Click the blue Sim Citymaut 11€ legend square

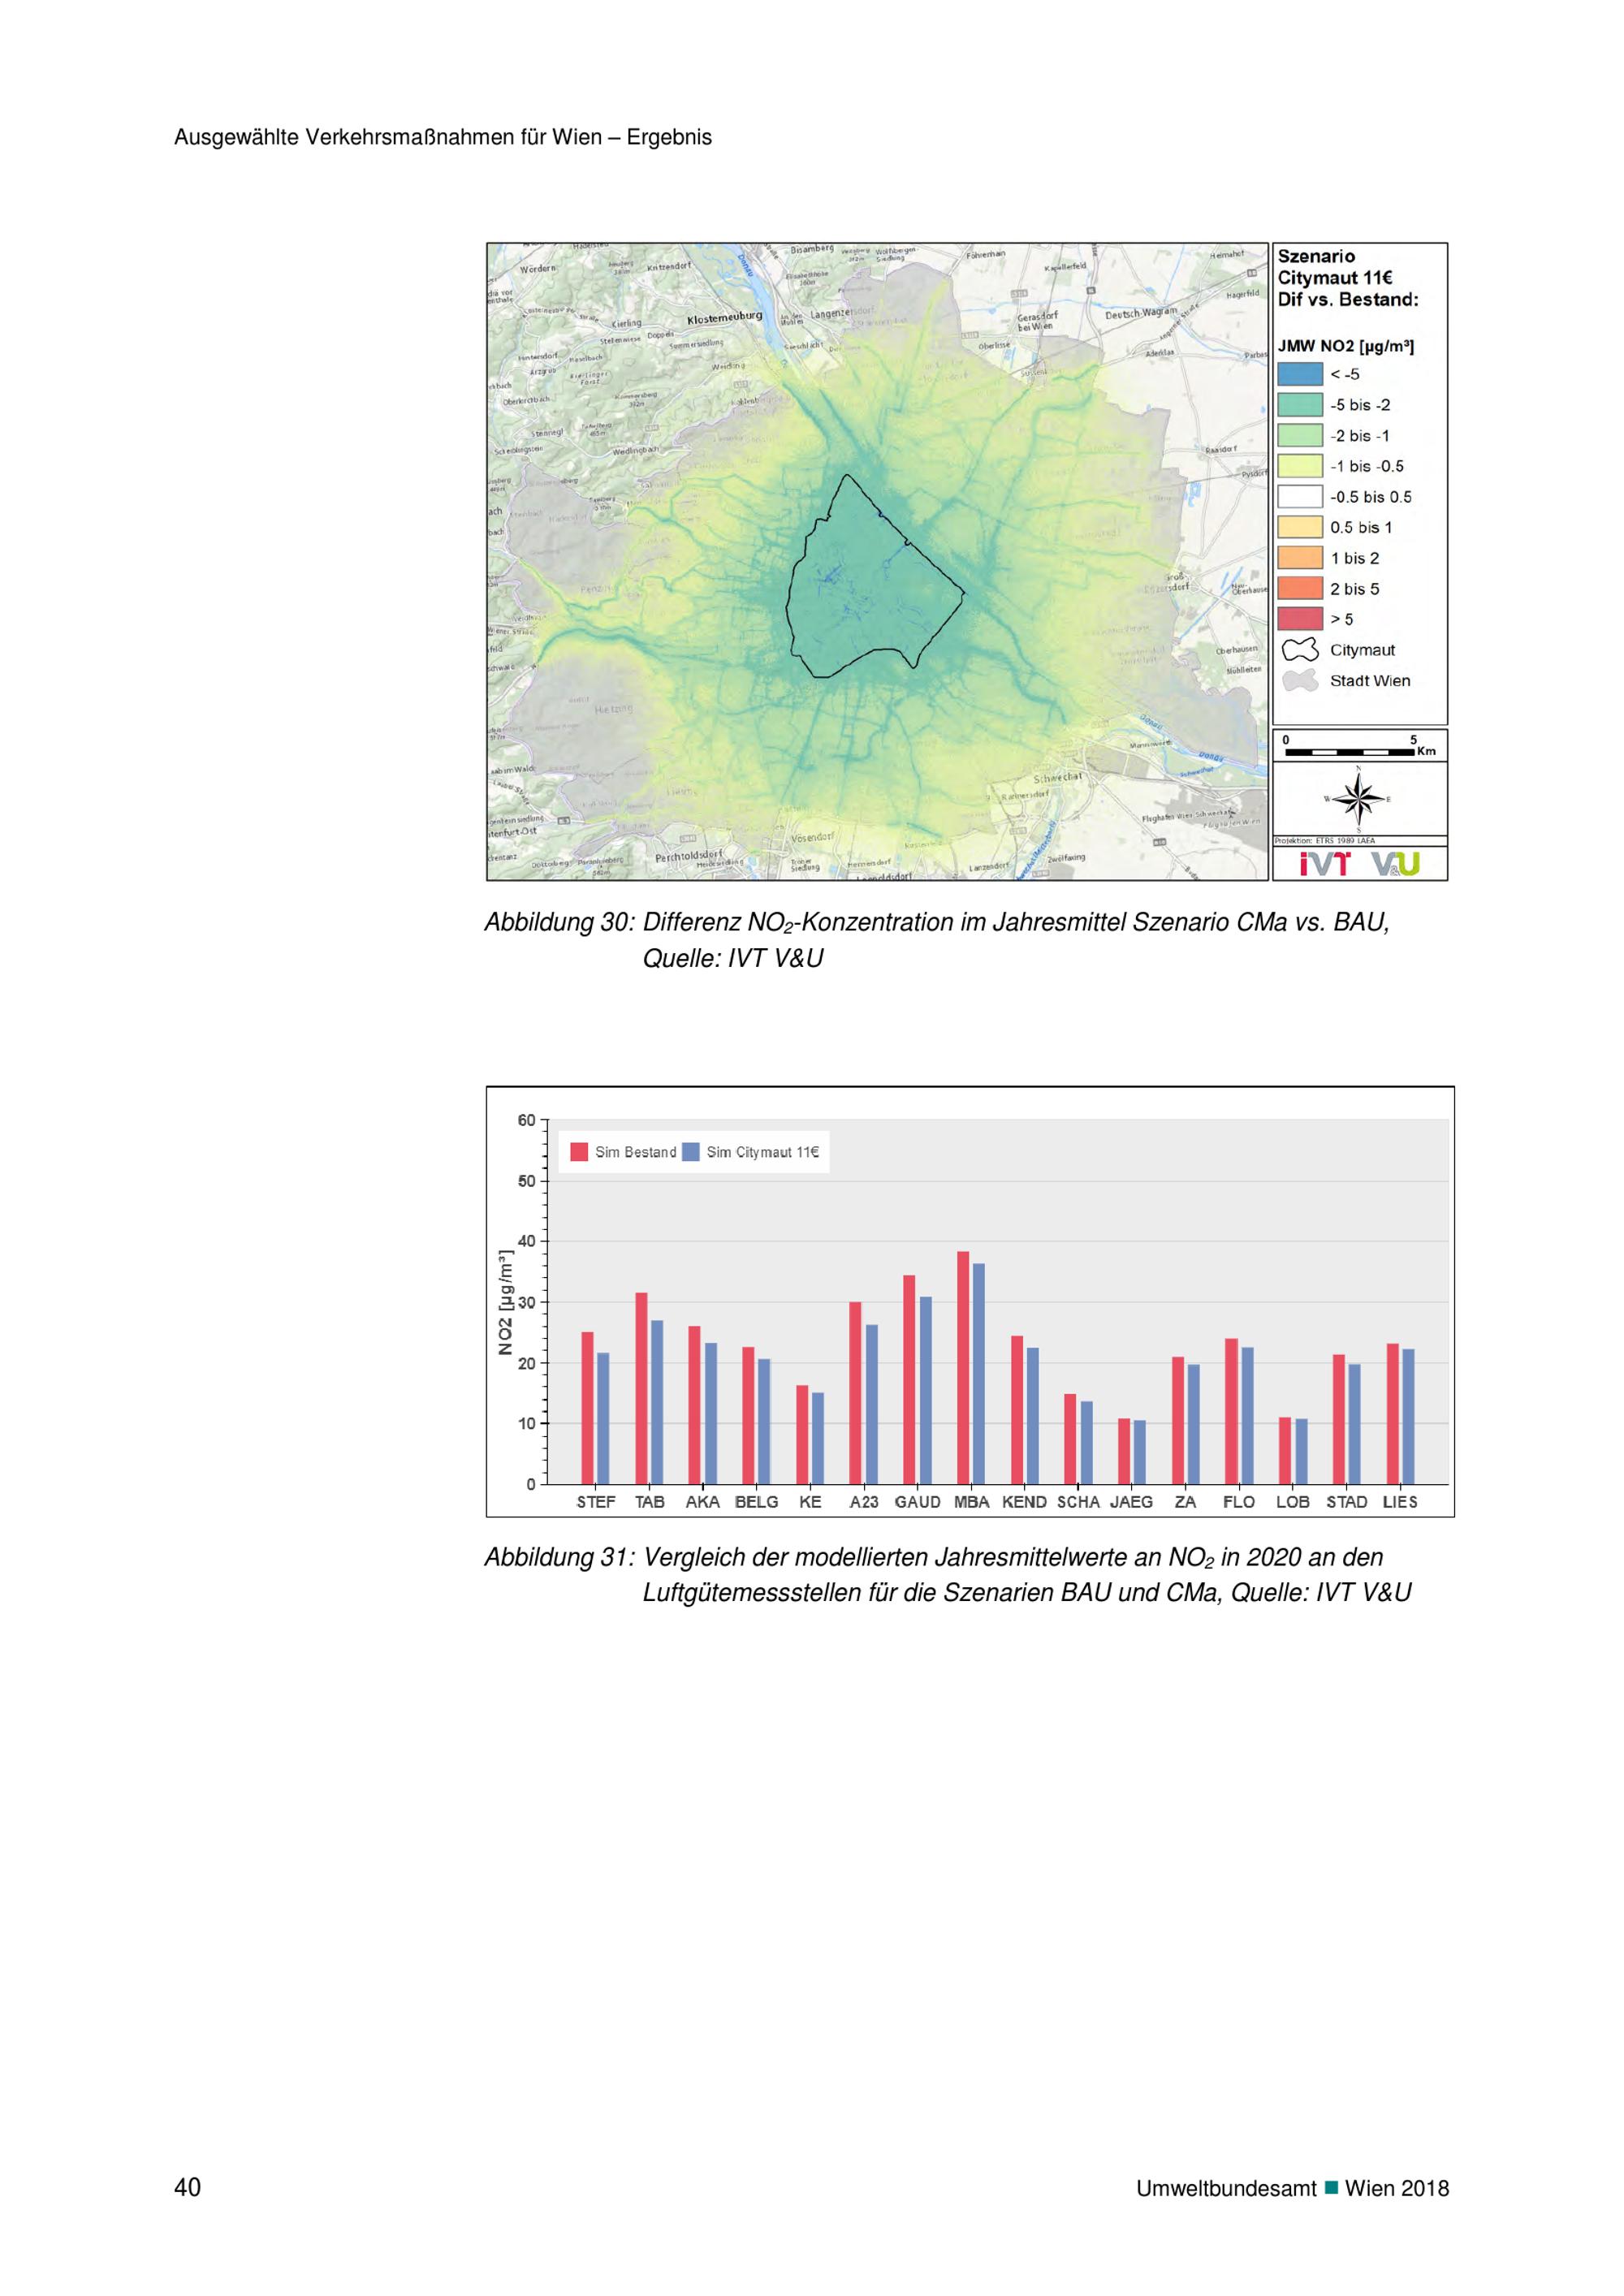coord(691,1152)
